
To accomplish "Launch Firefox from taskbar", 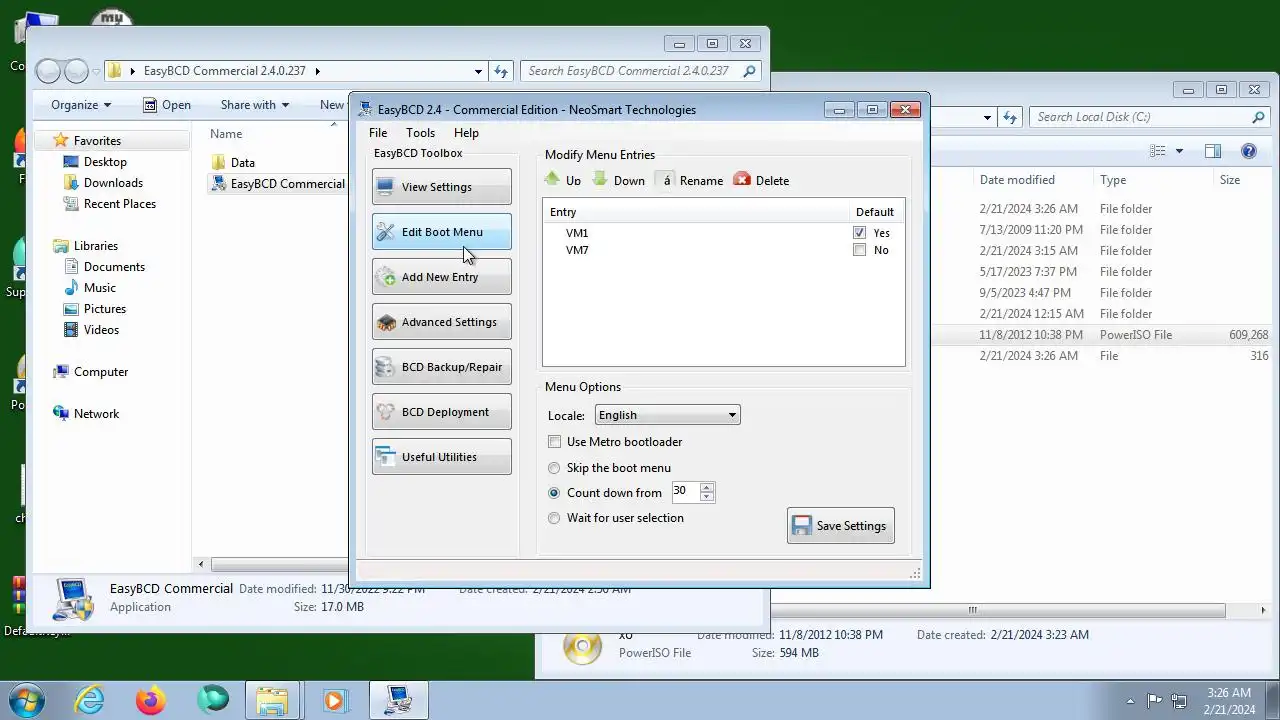I will click(151, 700).
